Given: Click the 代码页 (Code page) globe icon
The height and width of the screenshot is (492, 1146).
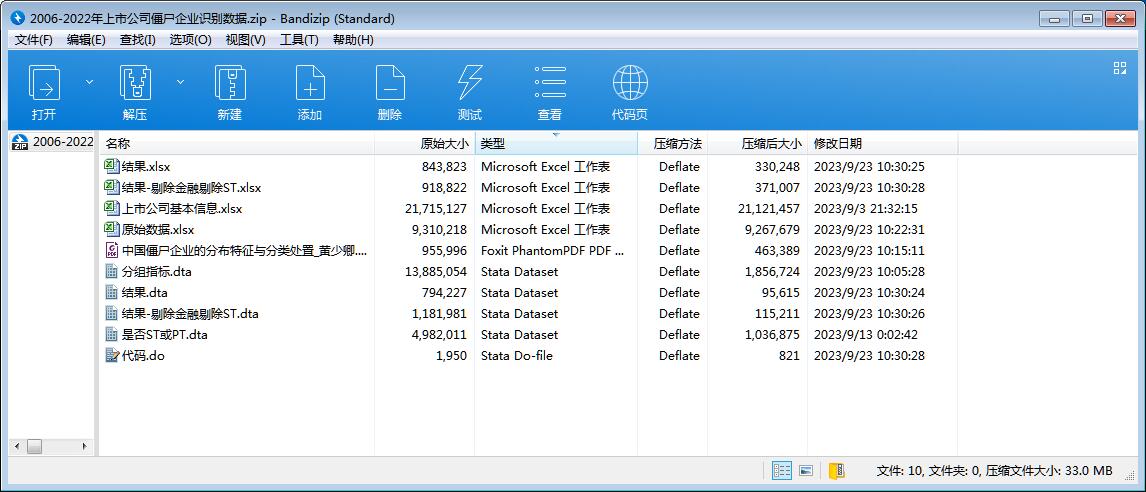Looking at the screenshot, I should [630, 83].
